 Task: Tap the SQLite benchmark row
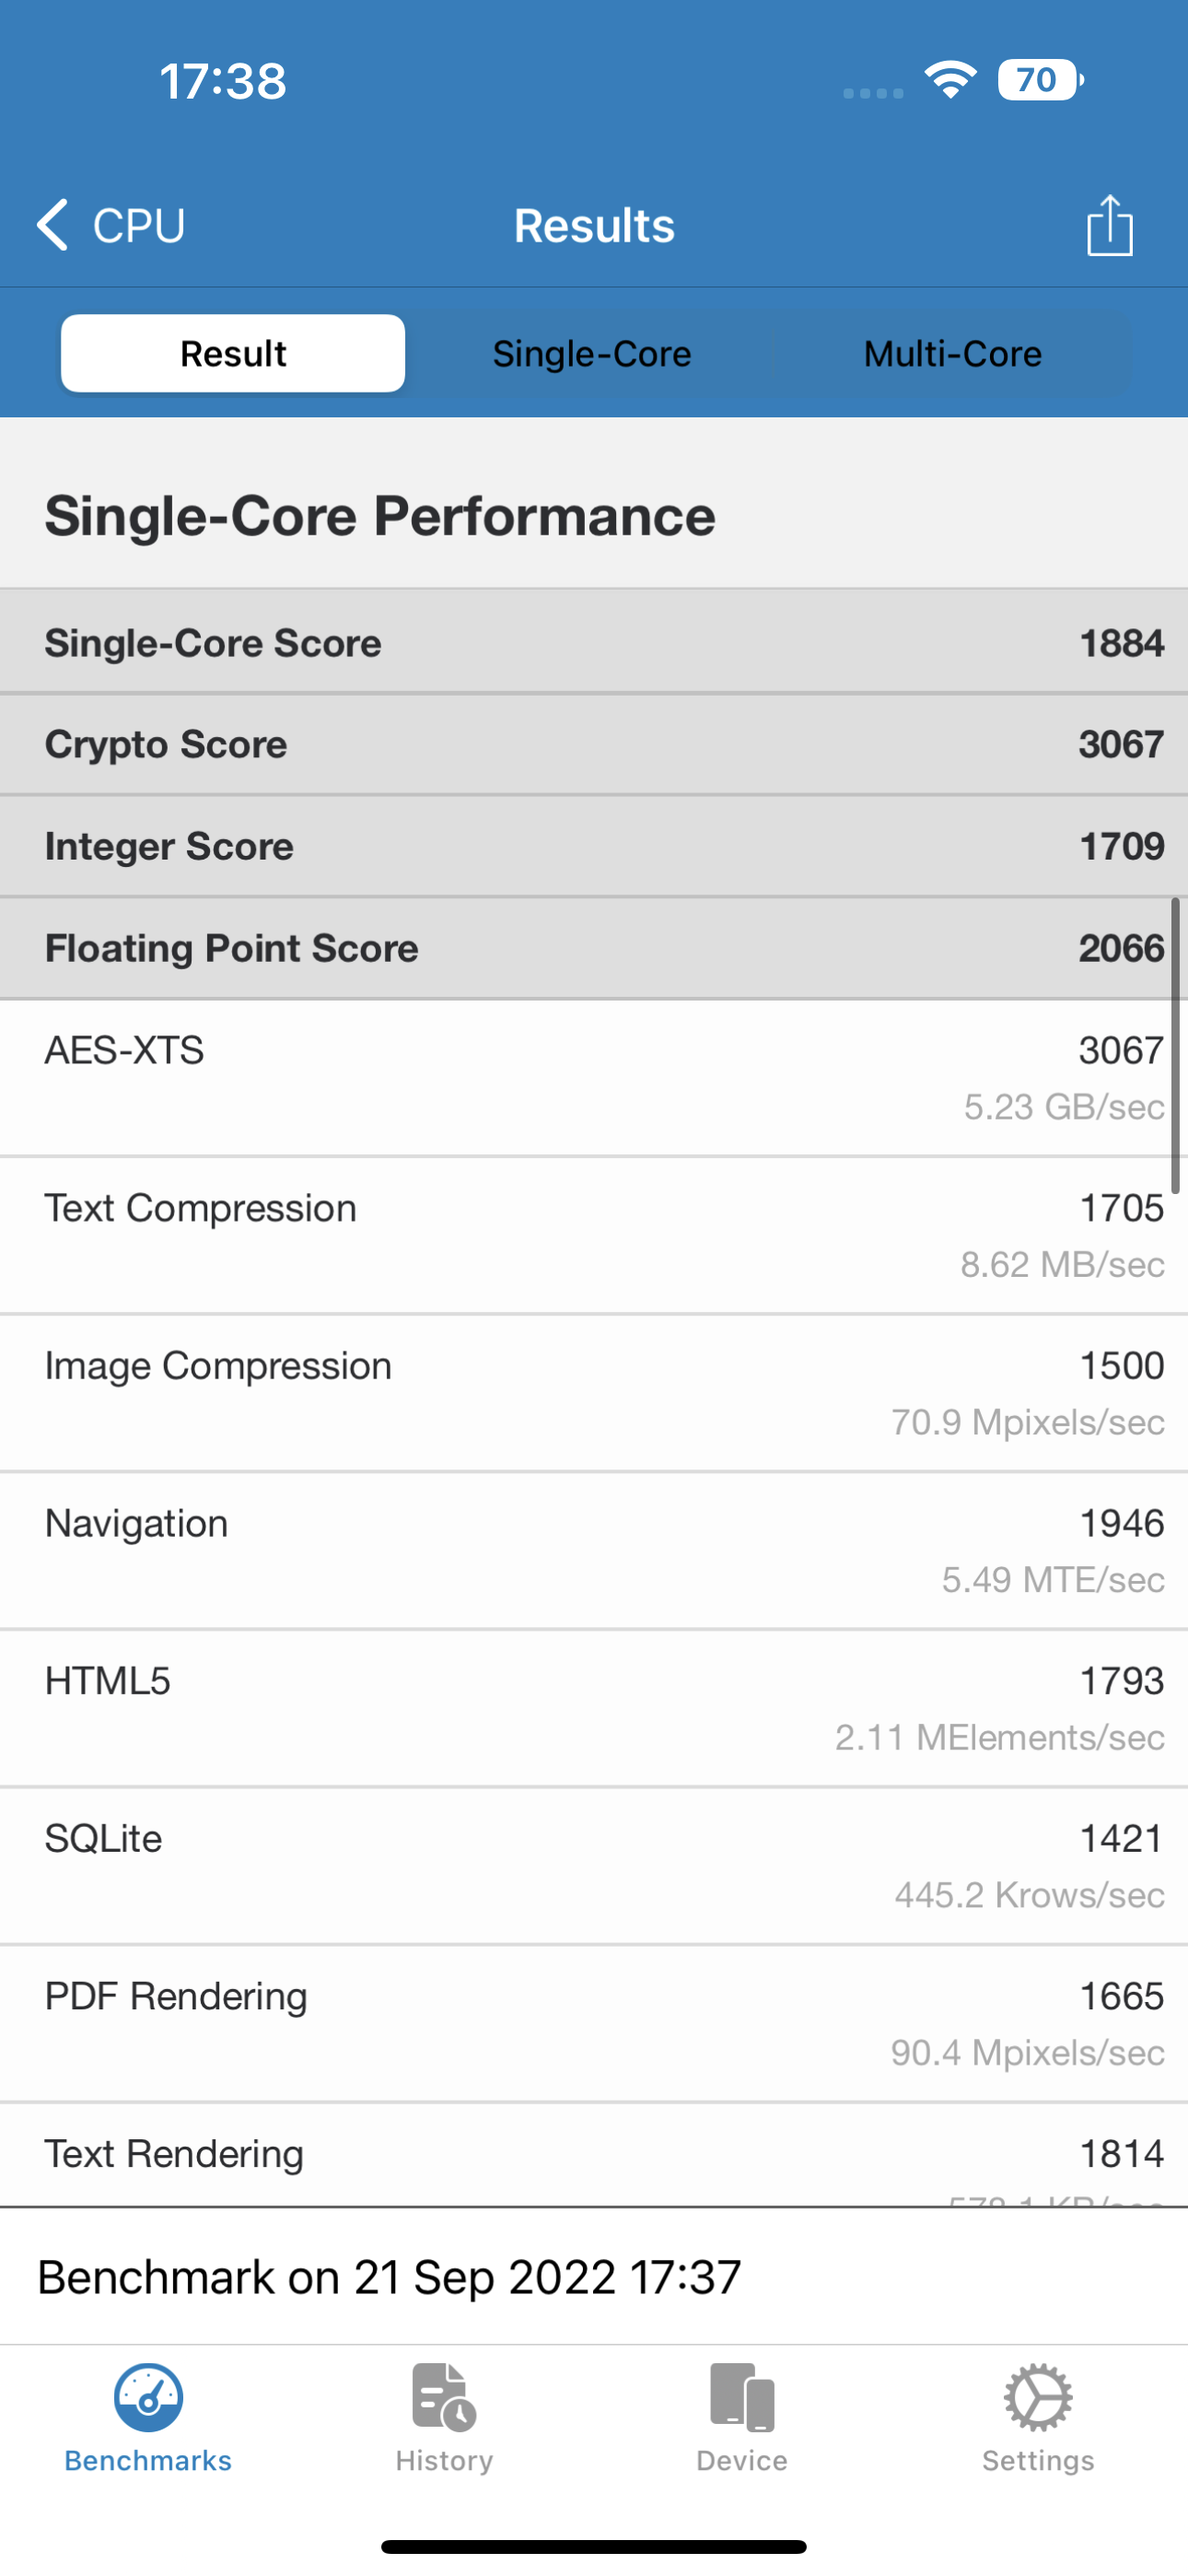594,1865
